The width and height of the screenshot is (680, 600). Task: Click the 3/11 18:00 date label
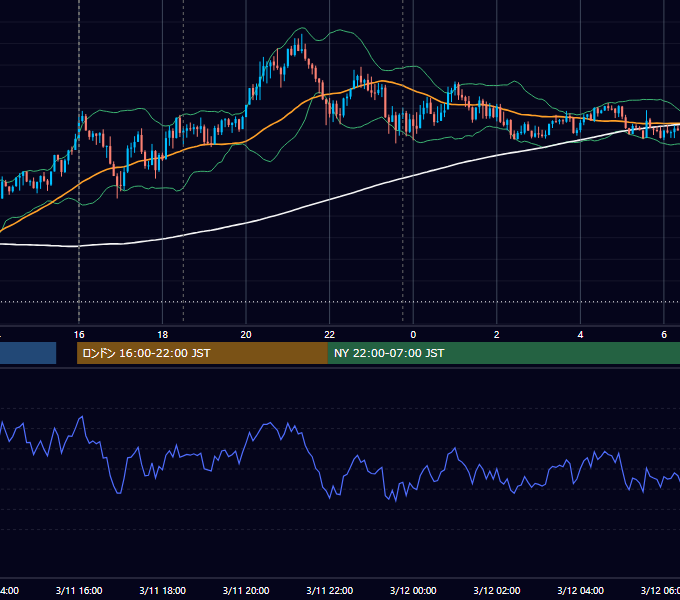click(162, 590)
